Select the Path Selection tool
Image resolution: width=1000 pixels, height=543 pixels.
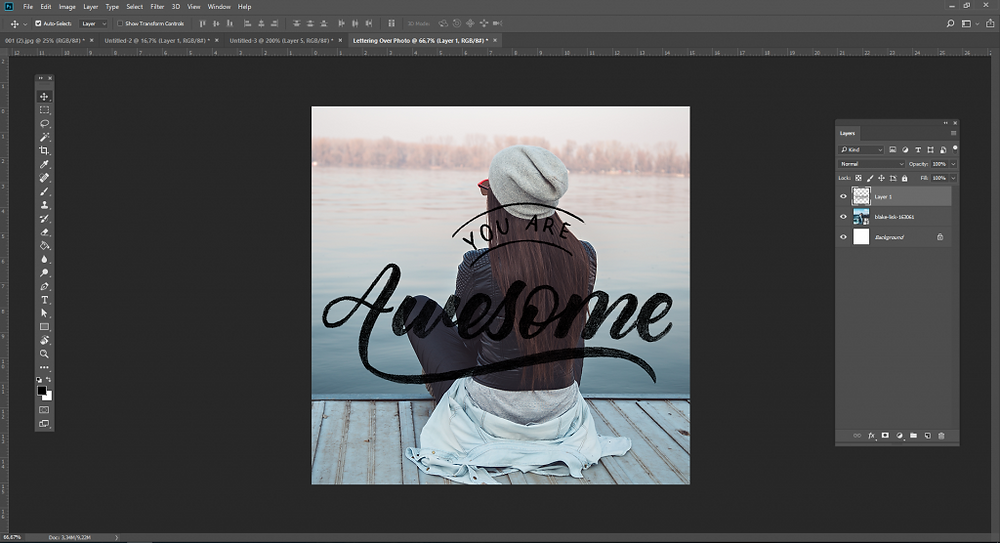click(44, 313)
